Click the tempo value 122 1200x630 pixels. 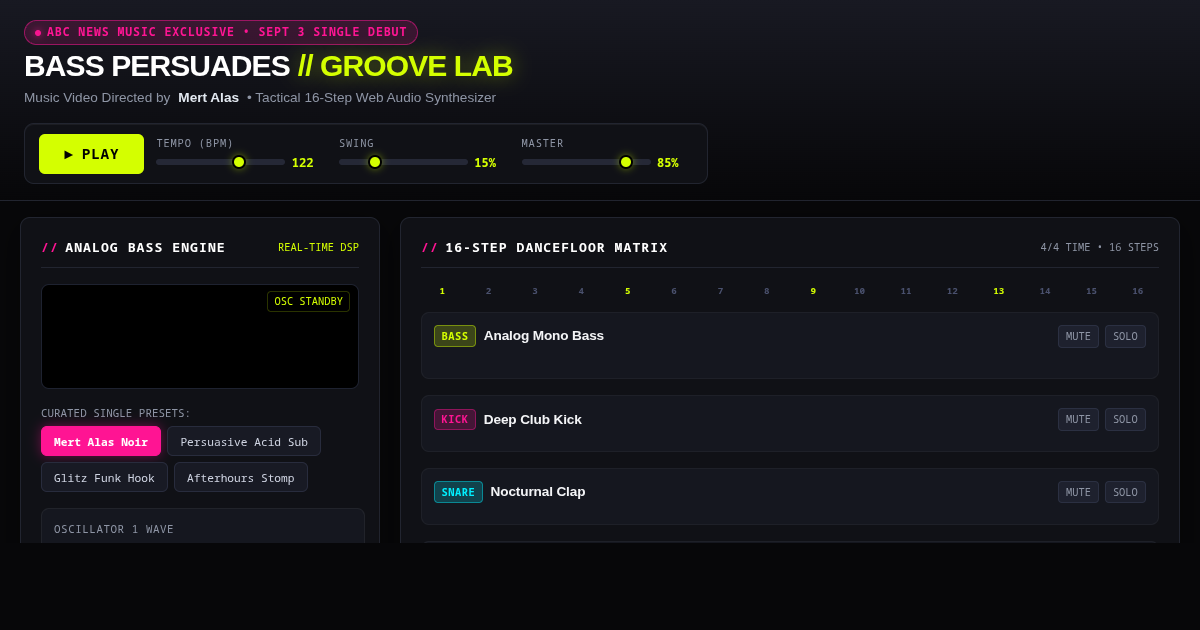(x=303, y=163)
